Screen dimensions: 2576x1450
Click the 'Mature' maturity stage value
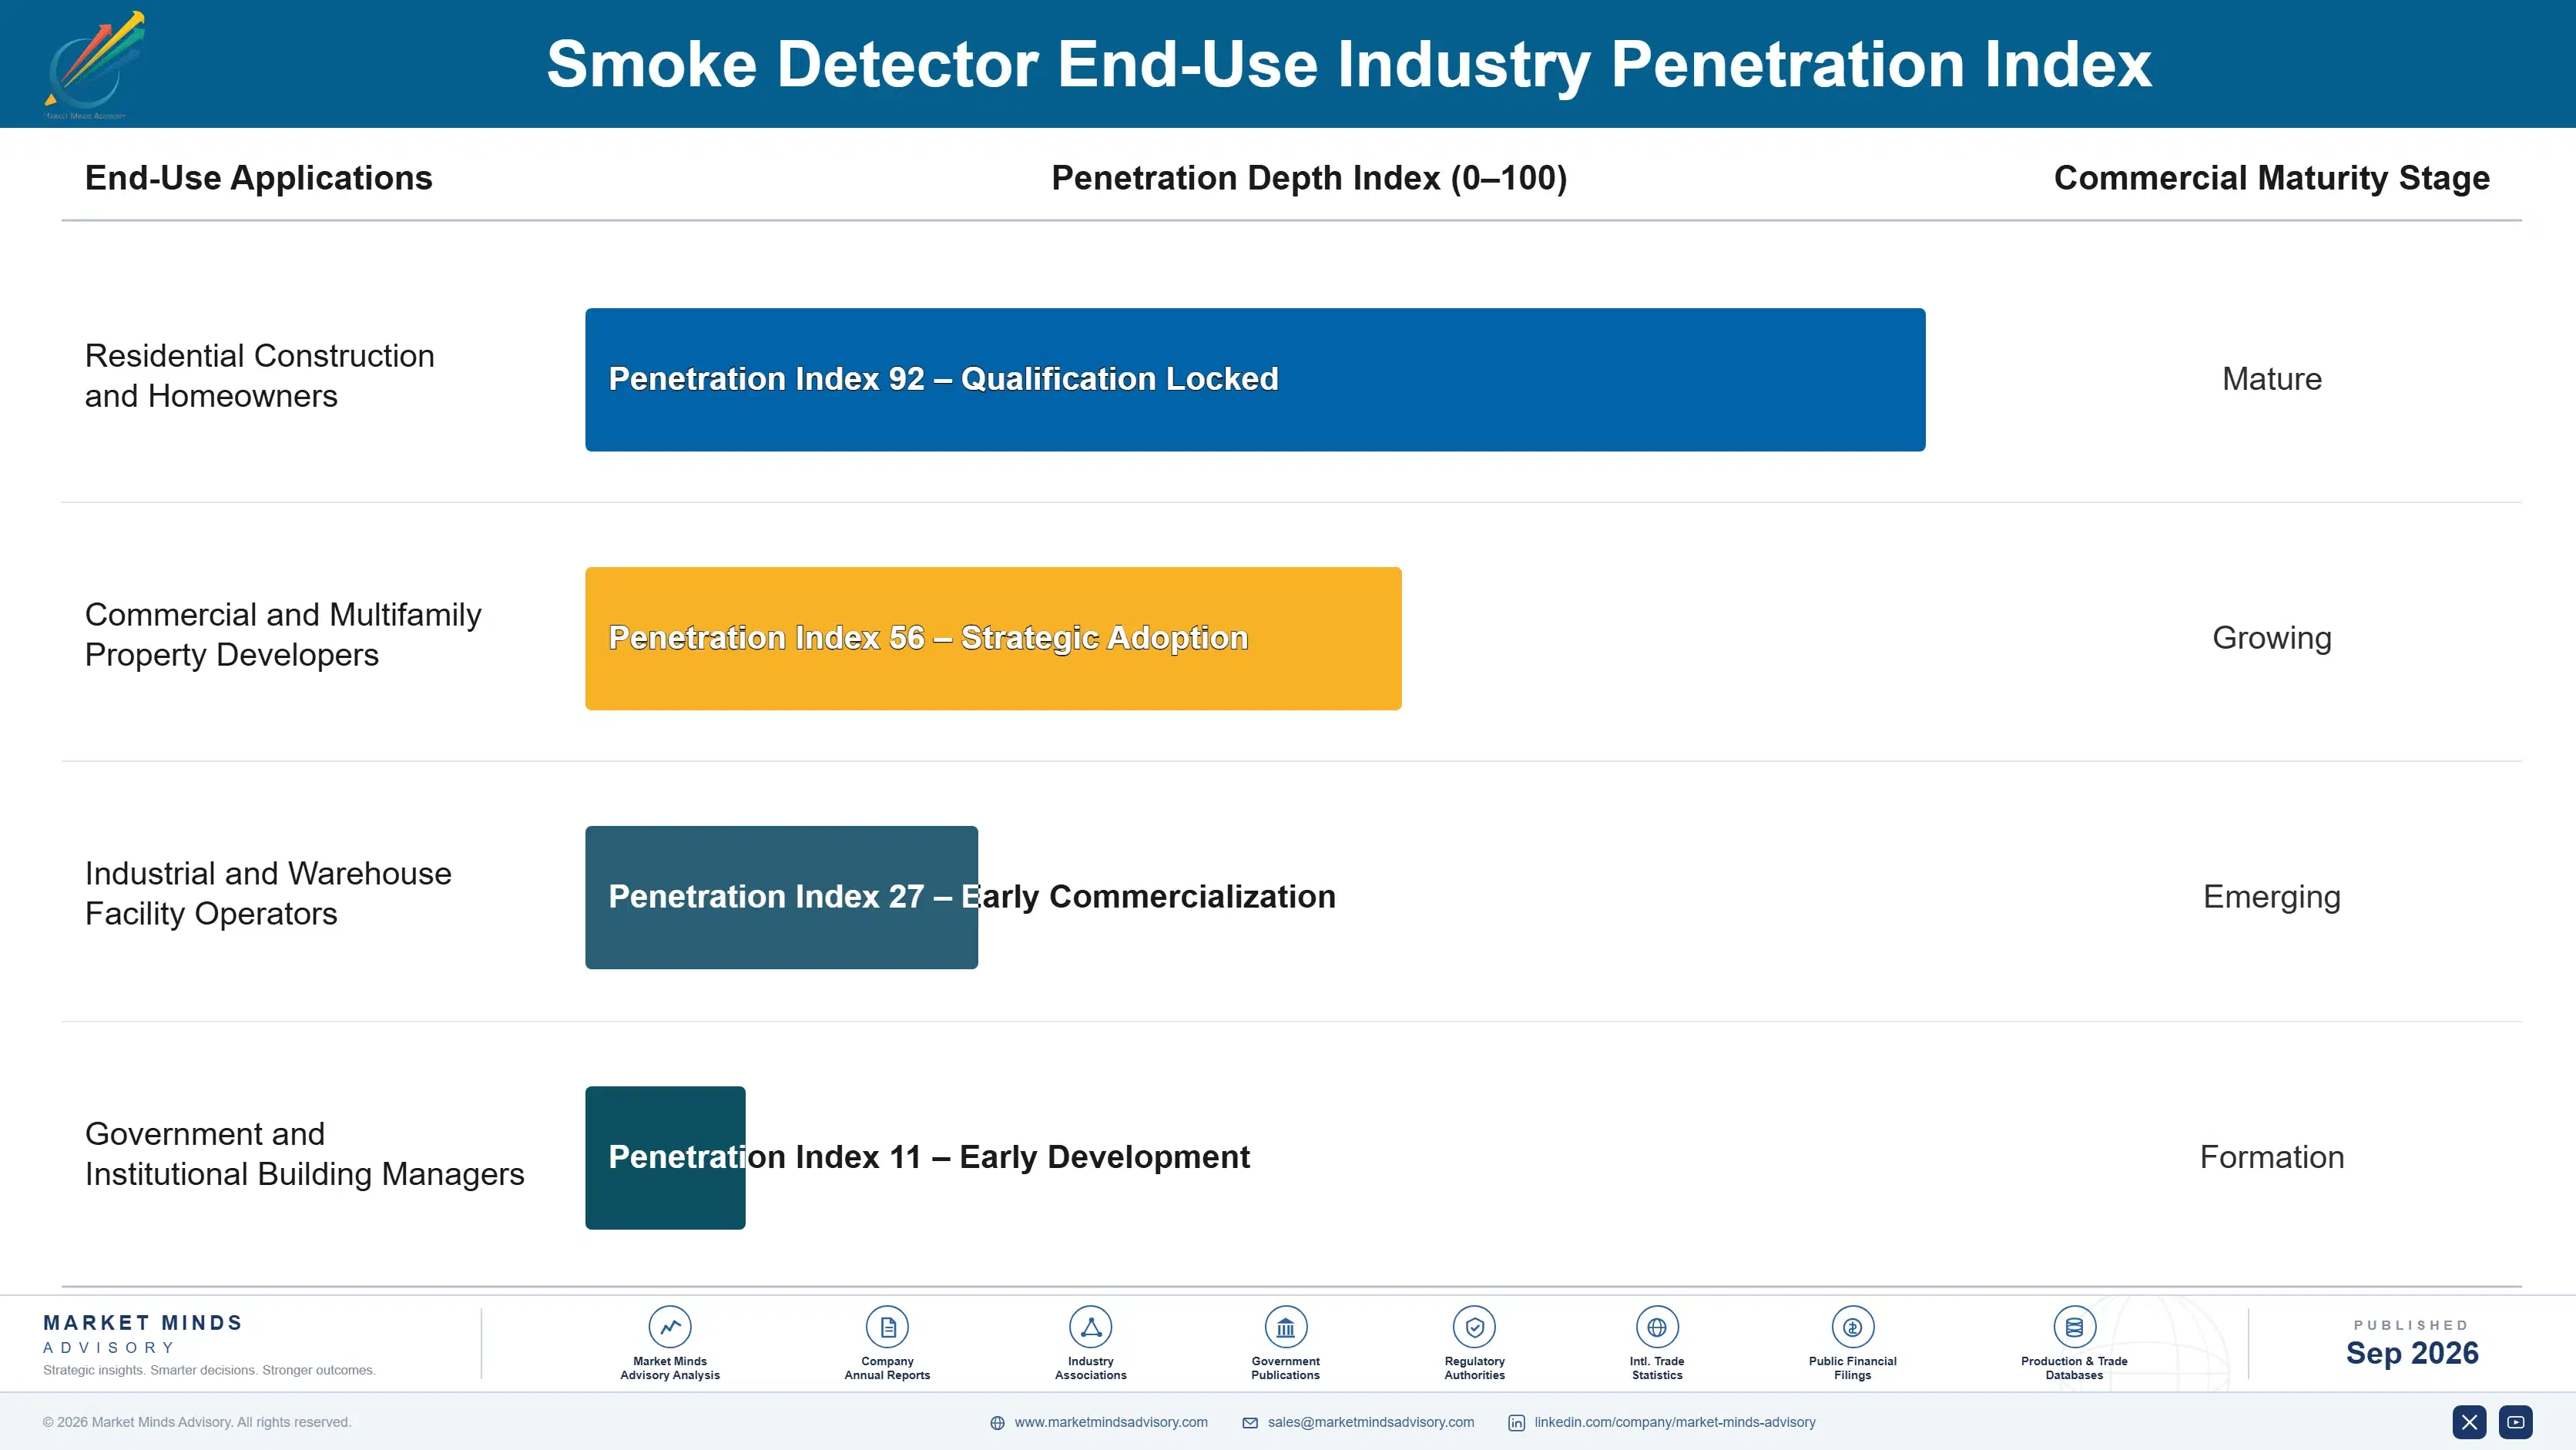tap(2271, 379)
